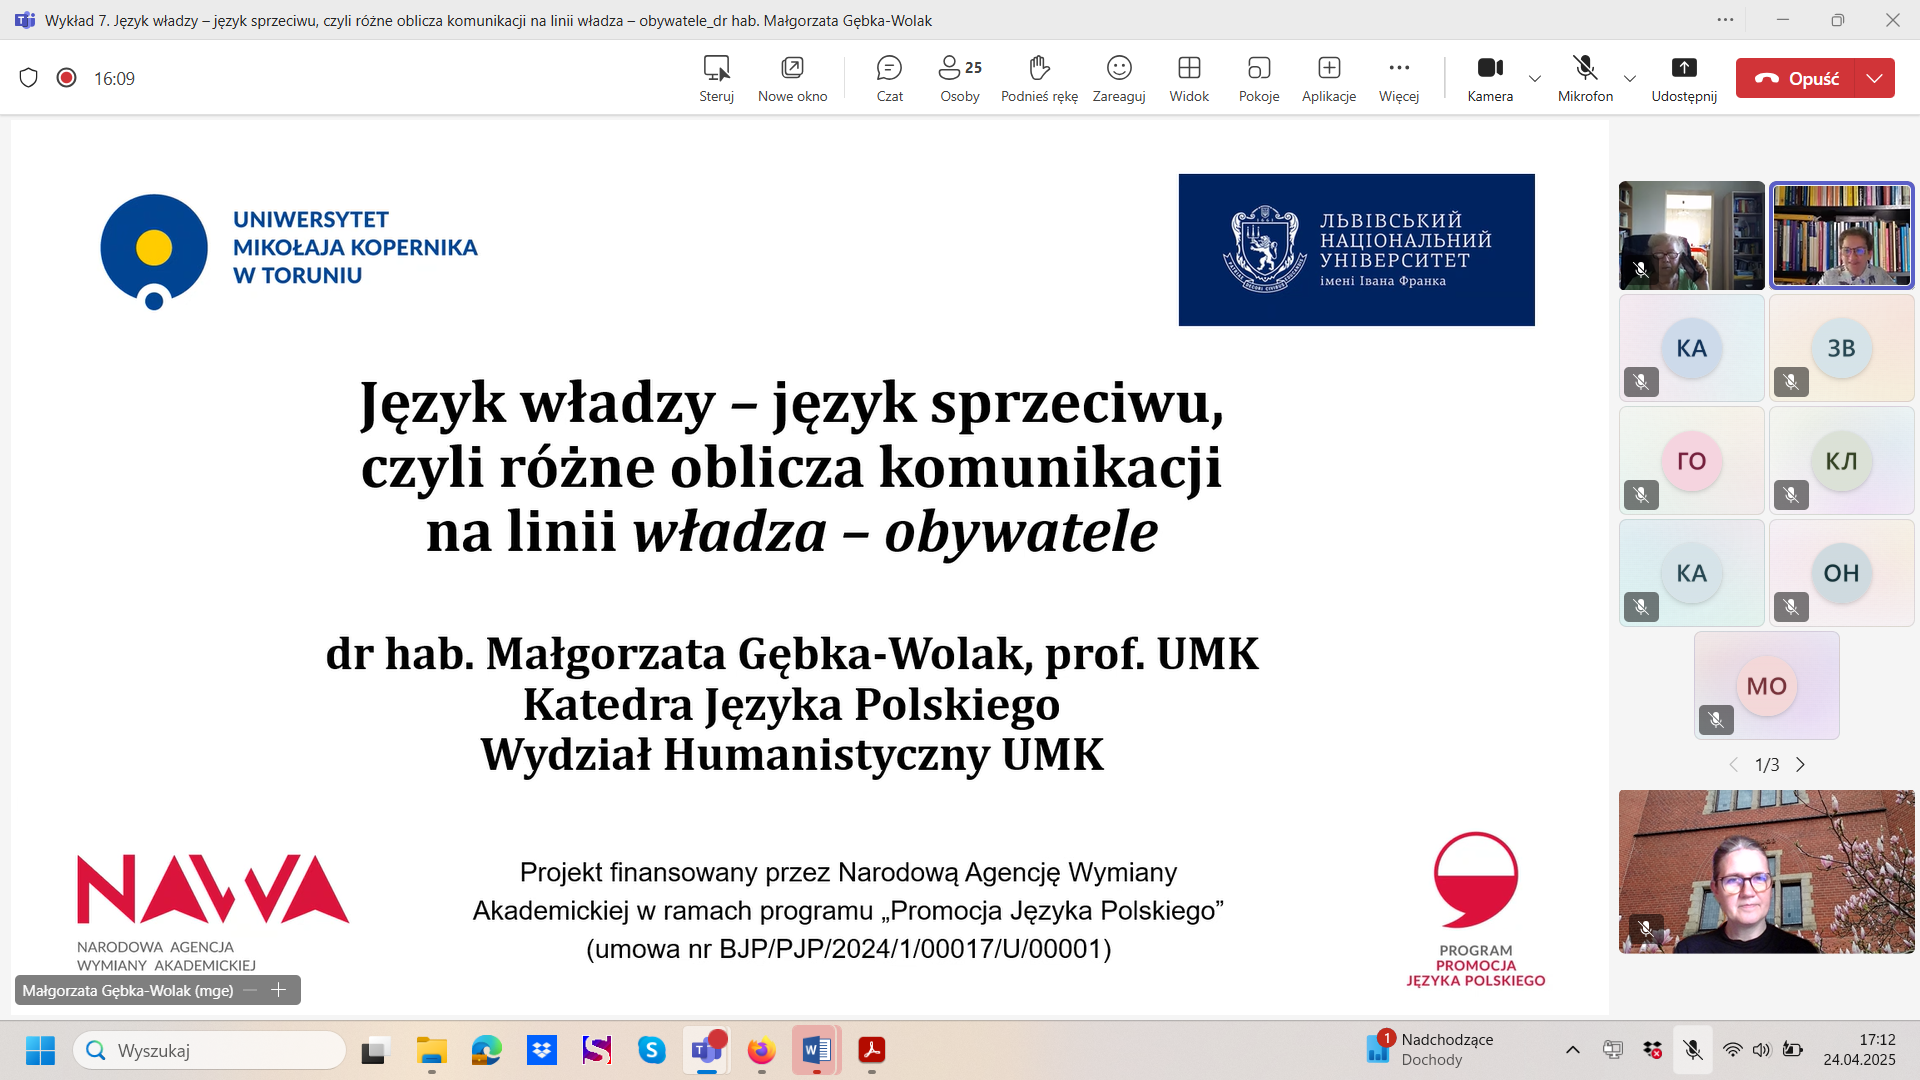Click Steruj request control button
This screenshot has width=1920, height=1080.
[x=716, y=78]
